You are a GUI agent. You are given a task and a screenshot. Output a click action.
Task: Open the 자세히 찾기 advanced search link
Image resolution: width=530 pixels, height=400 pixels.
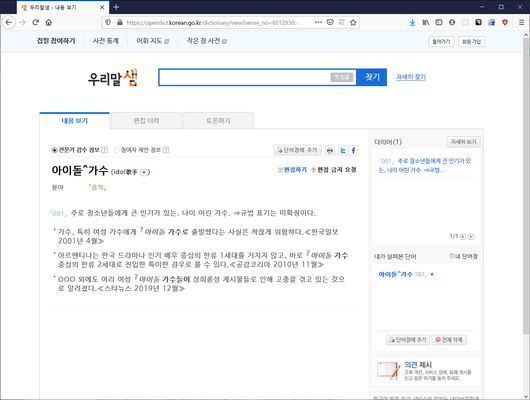[x=411, y=77]
